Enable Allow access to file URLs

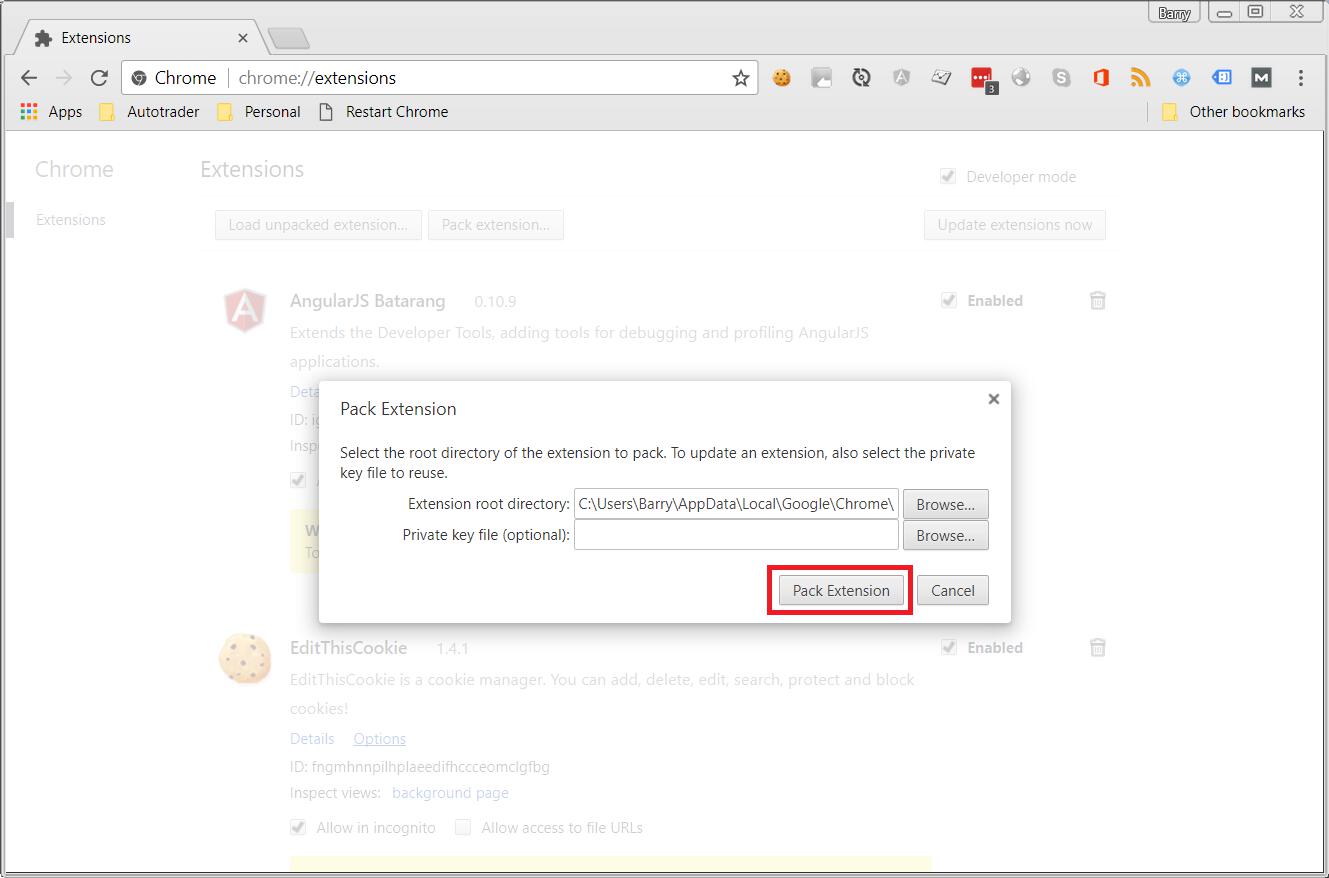[x=462, y=827]
